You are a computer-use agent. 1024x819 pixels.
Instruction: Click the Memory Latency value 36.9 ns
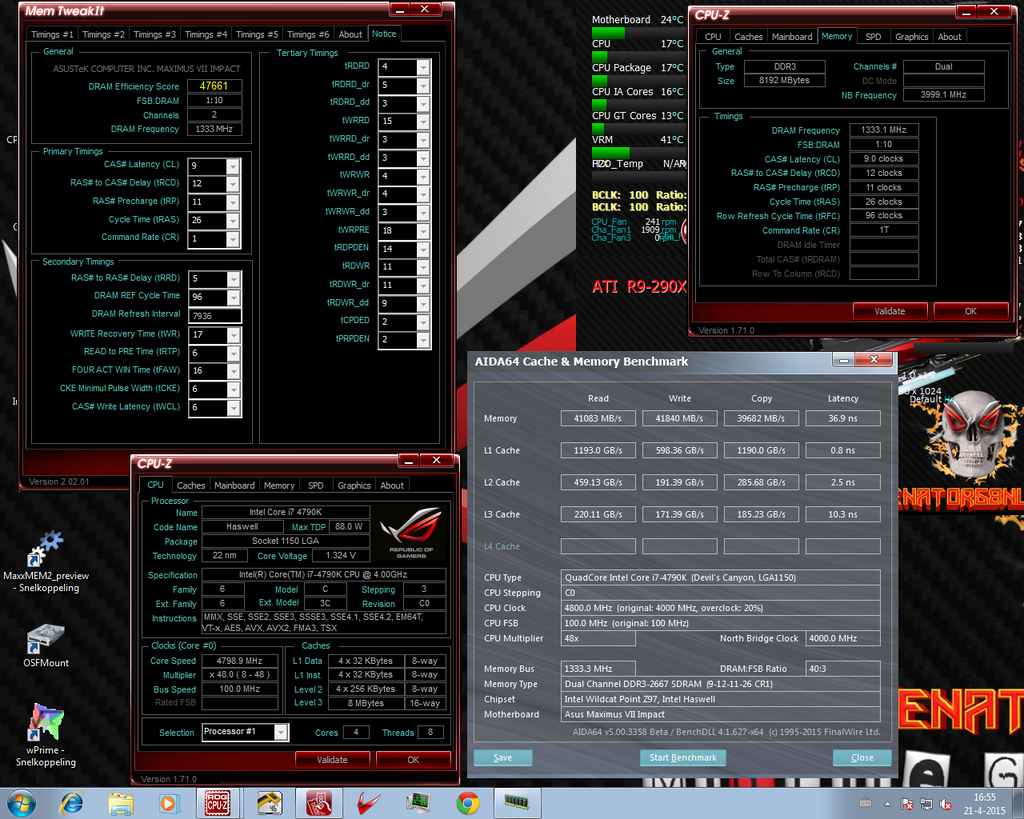tap(842, 418)
